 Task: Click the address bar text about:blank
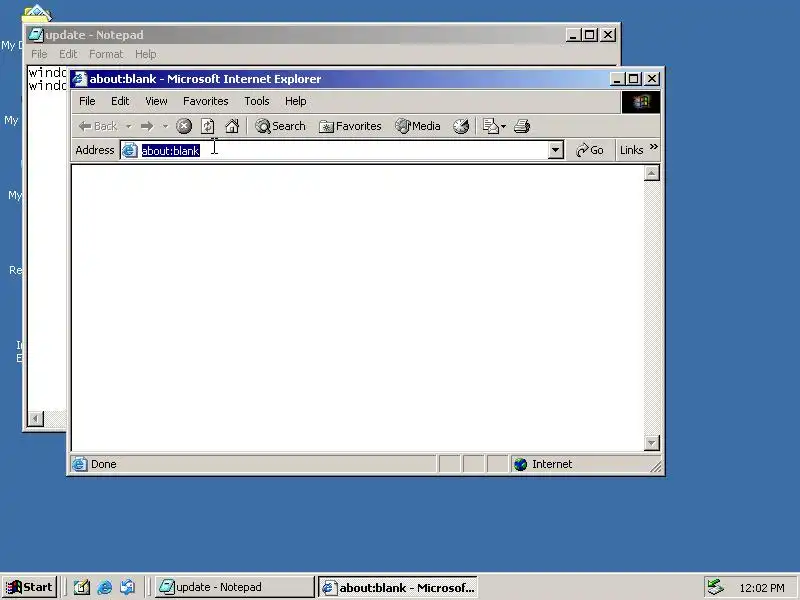pos(170,151)
